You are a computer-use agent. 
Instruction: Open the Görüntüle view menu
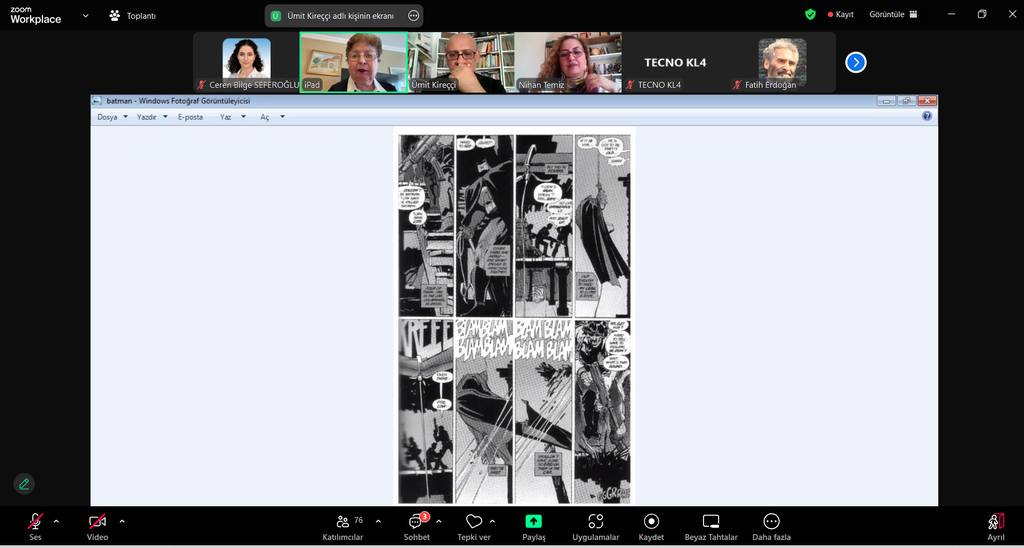click(x=893, y=14)
